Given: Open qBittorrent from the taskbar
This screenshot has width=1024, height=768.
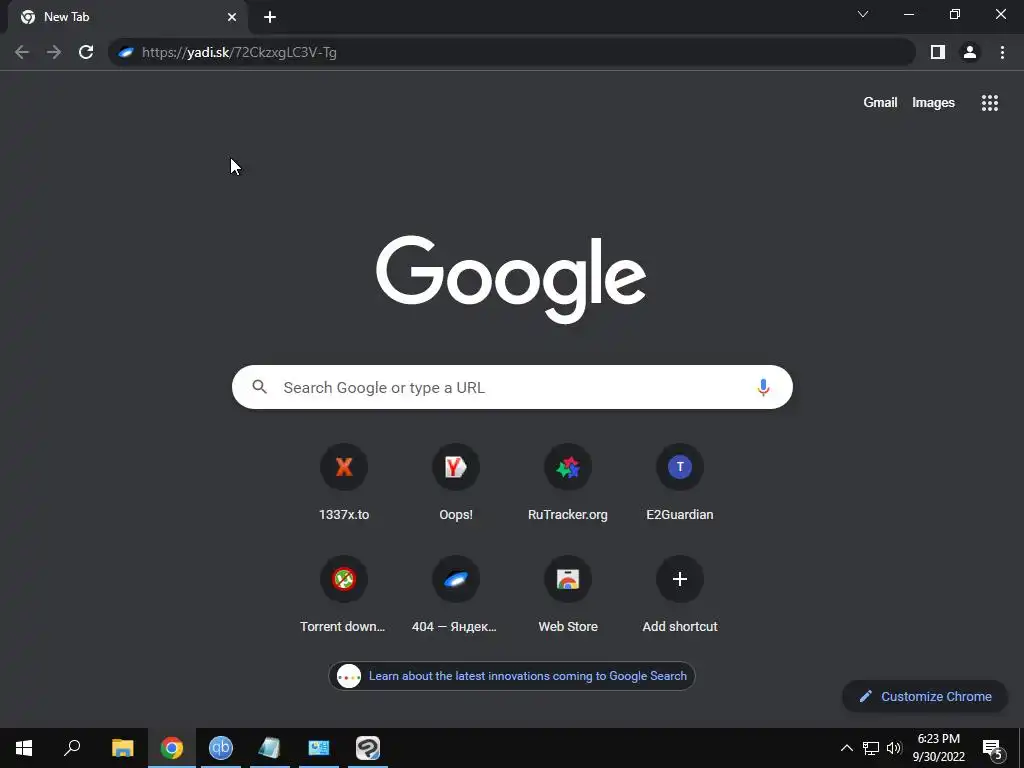Looking at the screenshot, I should coord(221,748).
